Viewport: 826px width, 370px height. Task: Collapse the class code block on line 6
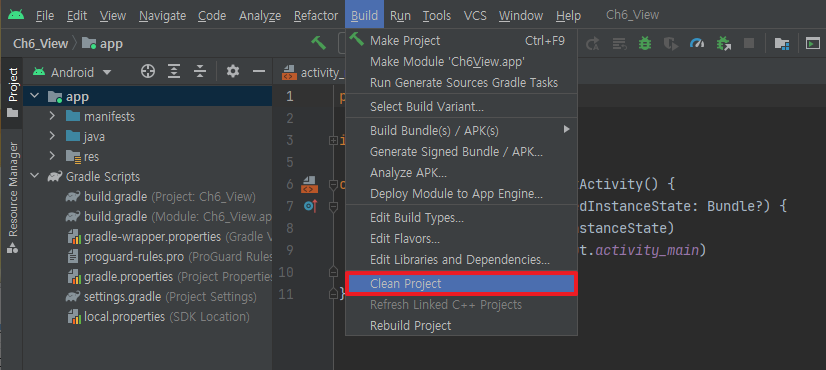point(333,184)
